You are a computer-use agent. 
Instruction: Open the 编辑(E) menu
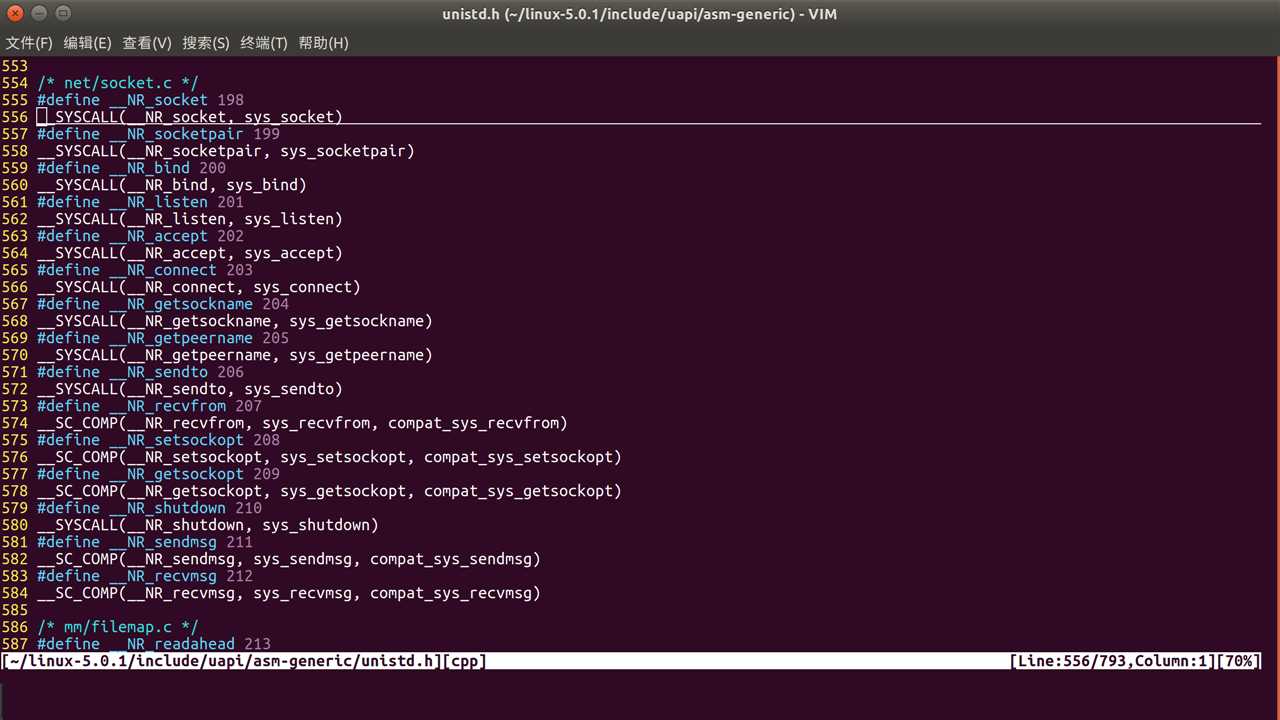87,43
